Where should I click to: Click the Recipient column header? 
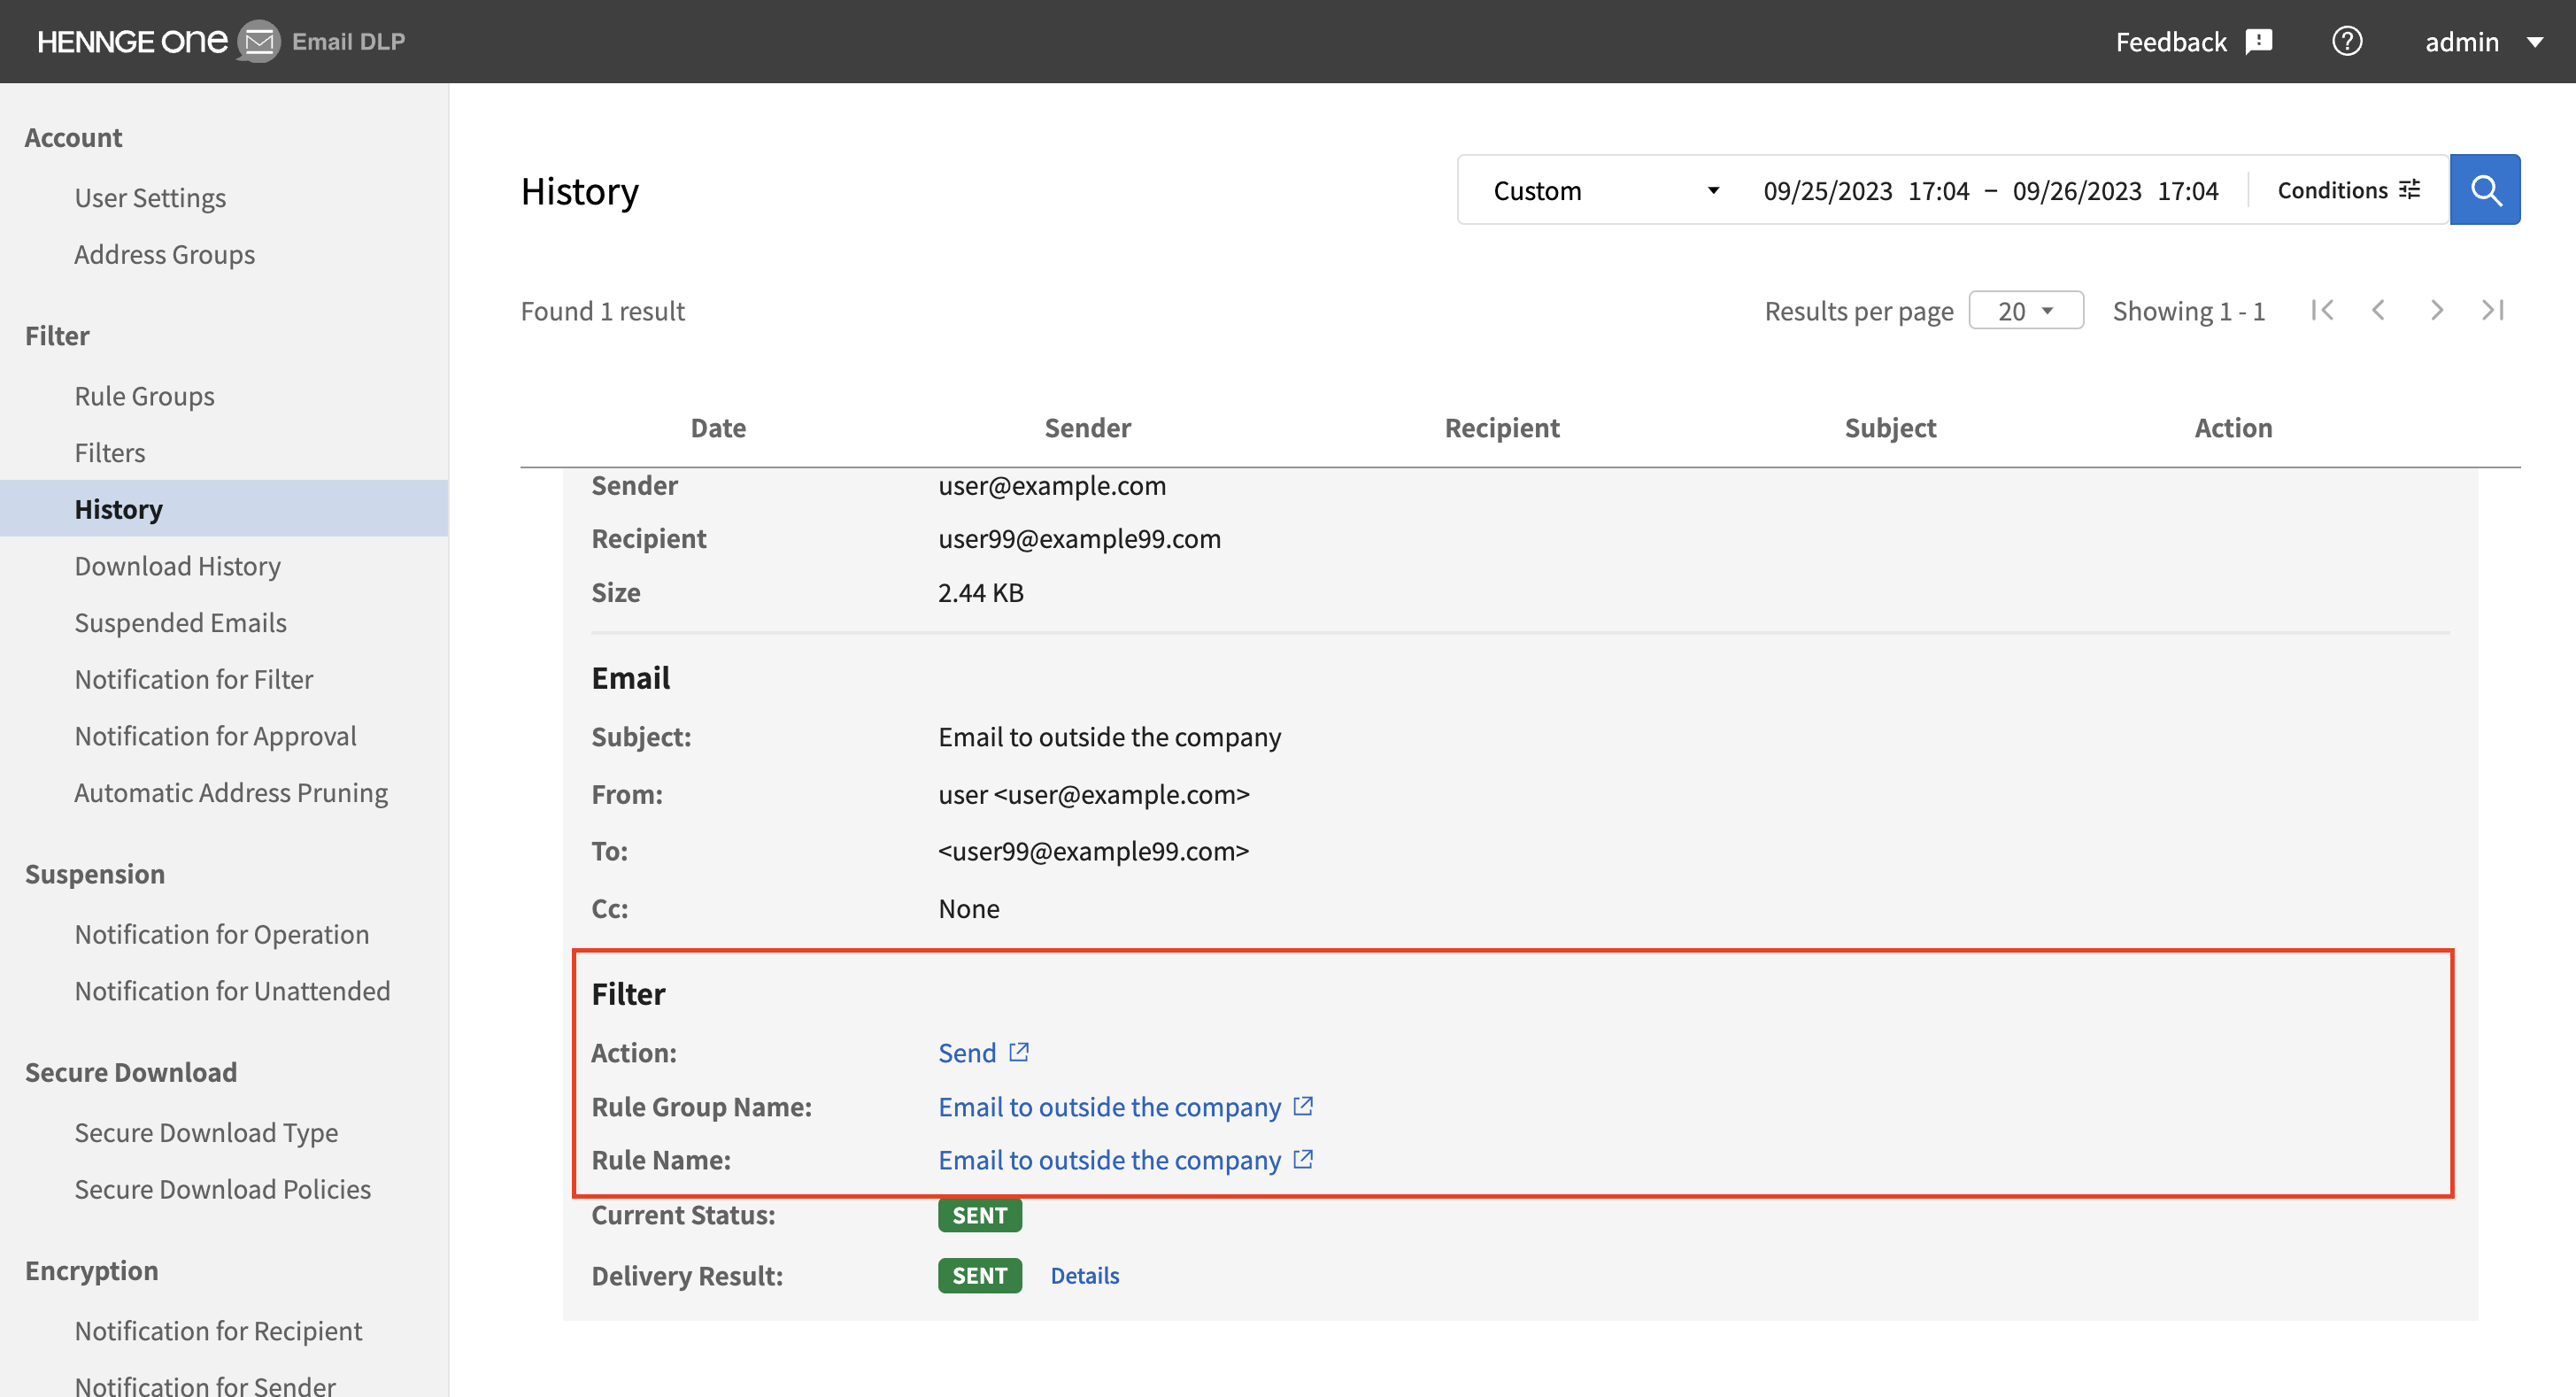point(1502,428)
